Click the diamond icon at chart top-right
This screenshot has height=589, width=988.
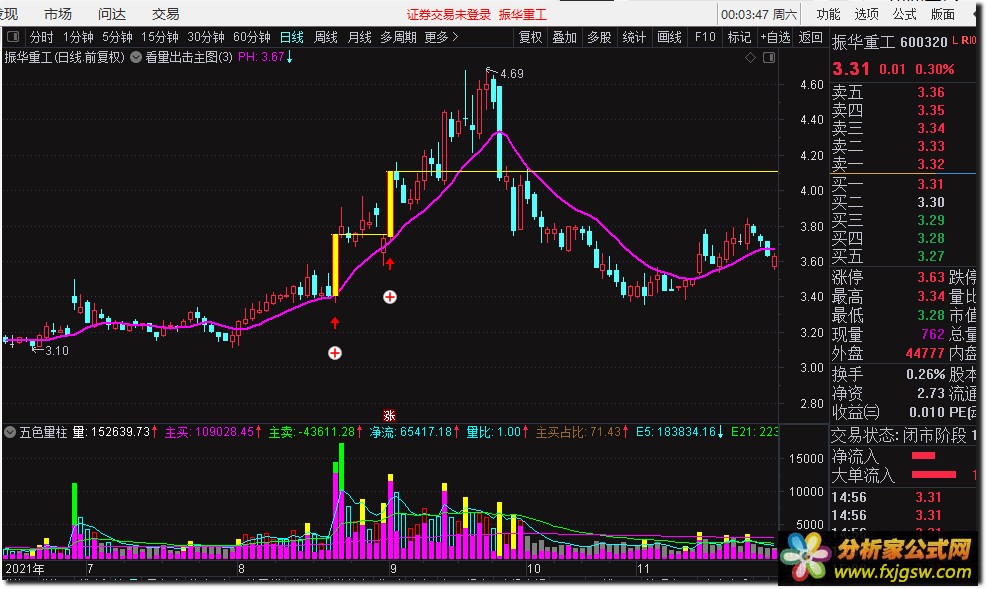pyautogui.click(x=750, y=57)
